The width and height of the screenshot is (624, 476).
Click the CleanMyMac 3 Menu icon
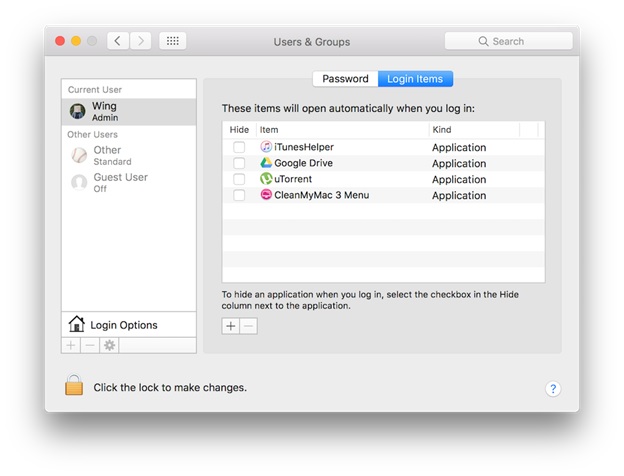click(x=266, y=195)
